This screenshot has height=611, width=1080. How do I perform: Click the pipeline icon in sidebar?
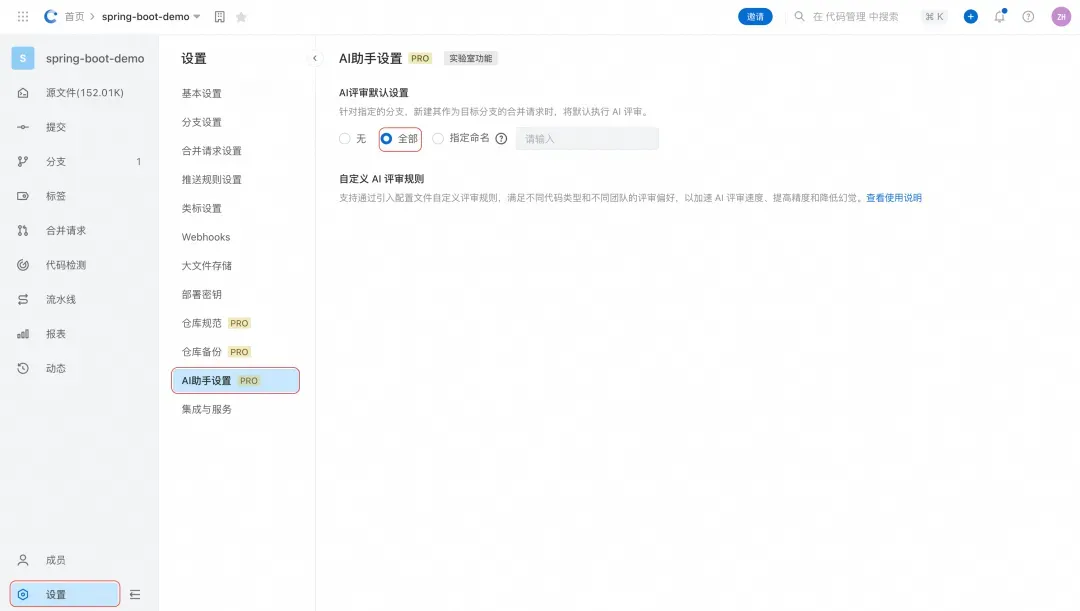(x=23, y=300)
